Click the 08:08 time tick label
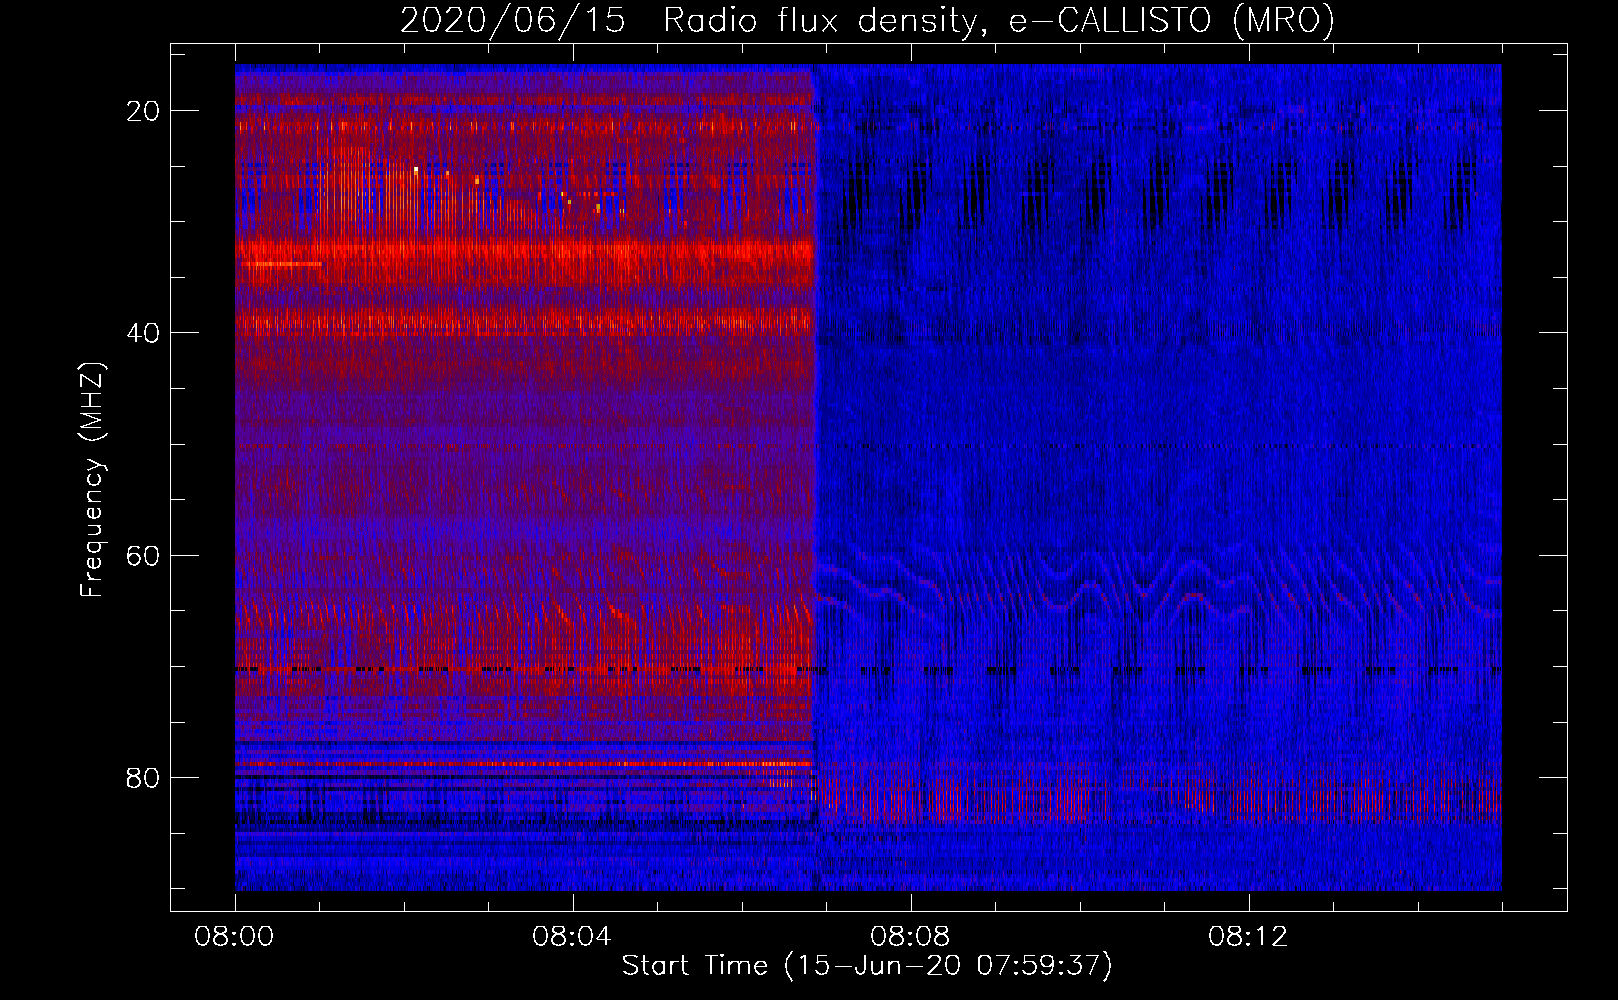This screenshot has height=1000, width=1618. coord(910,936)
